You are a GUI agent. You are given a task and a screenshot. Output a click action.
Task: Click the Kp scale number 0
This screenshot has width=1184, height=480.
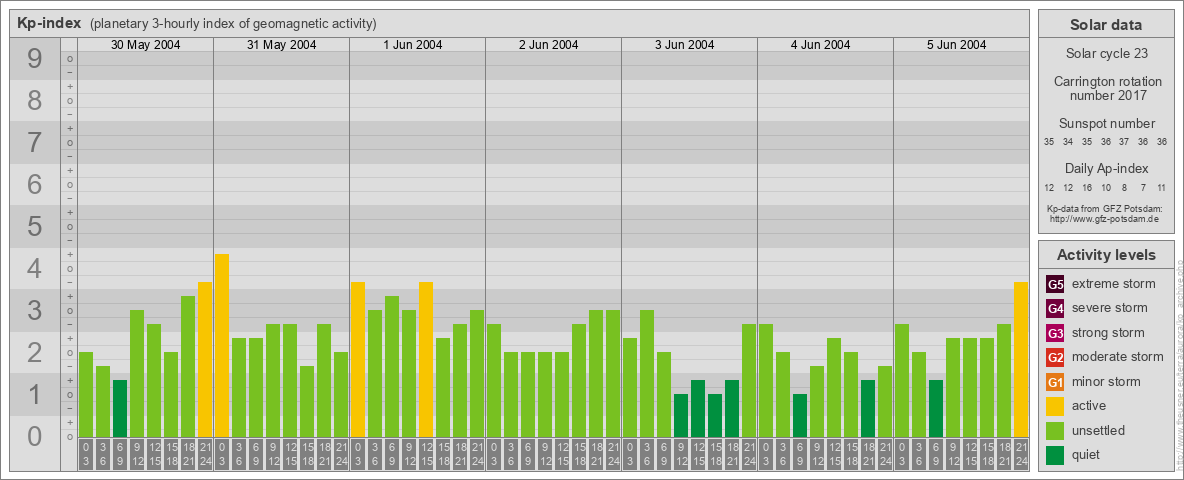pos(34,436)
